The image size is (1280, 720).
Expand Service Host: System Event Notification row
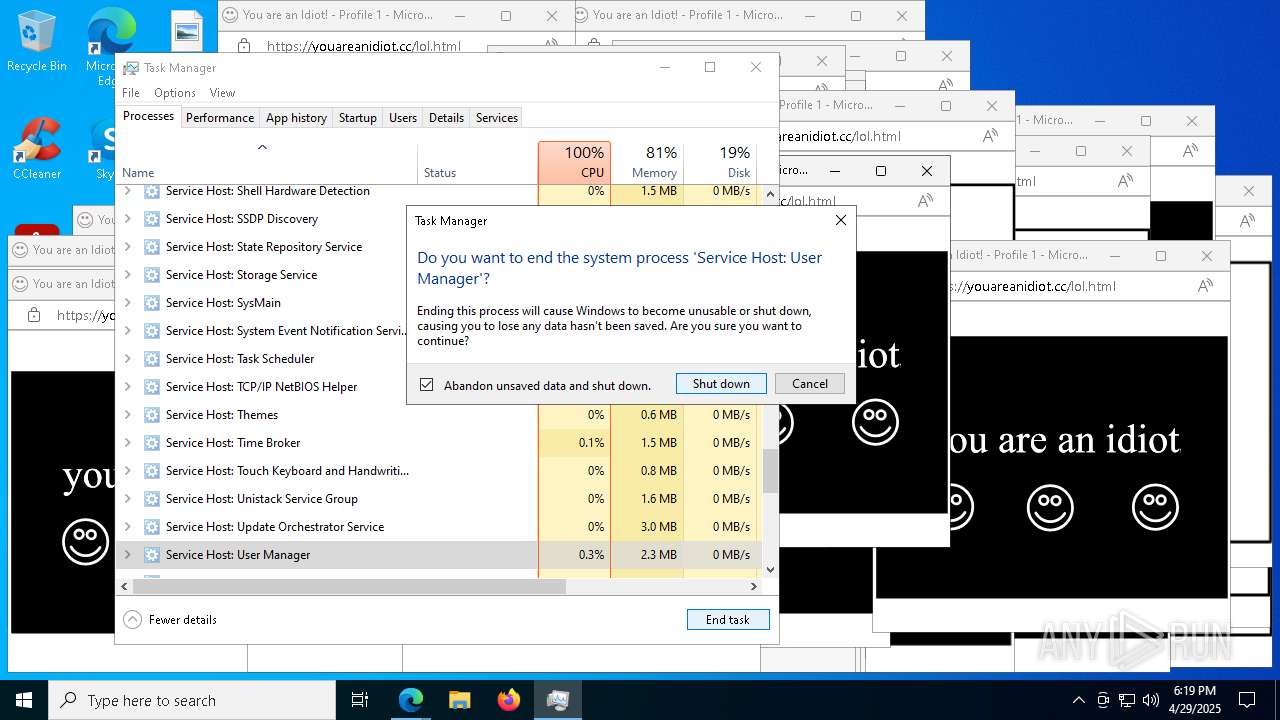127,331
